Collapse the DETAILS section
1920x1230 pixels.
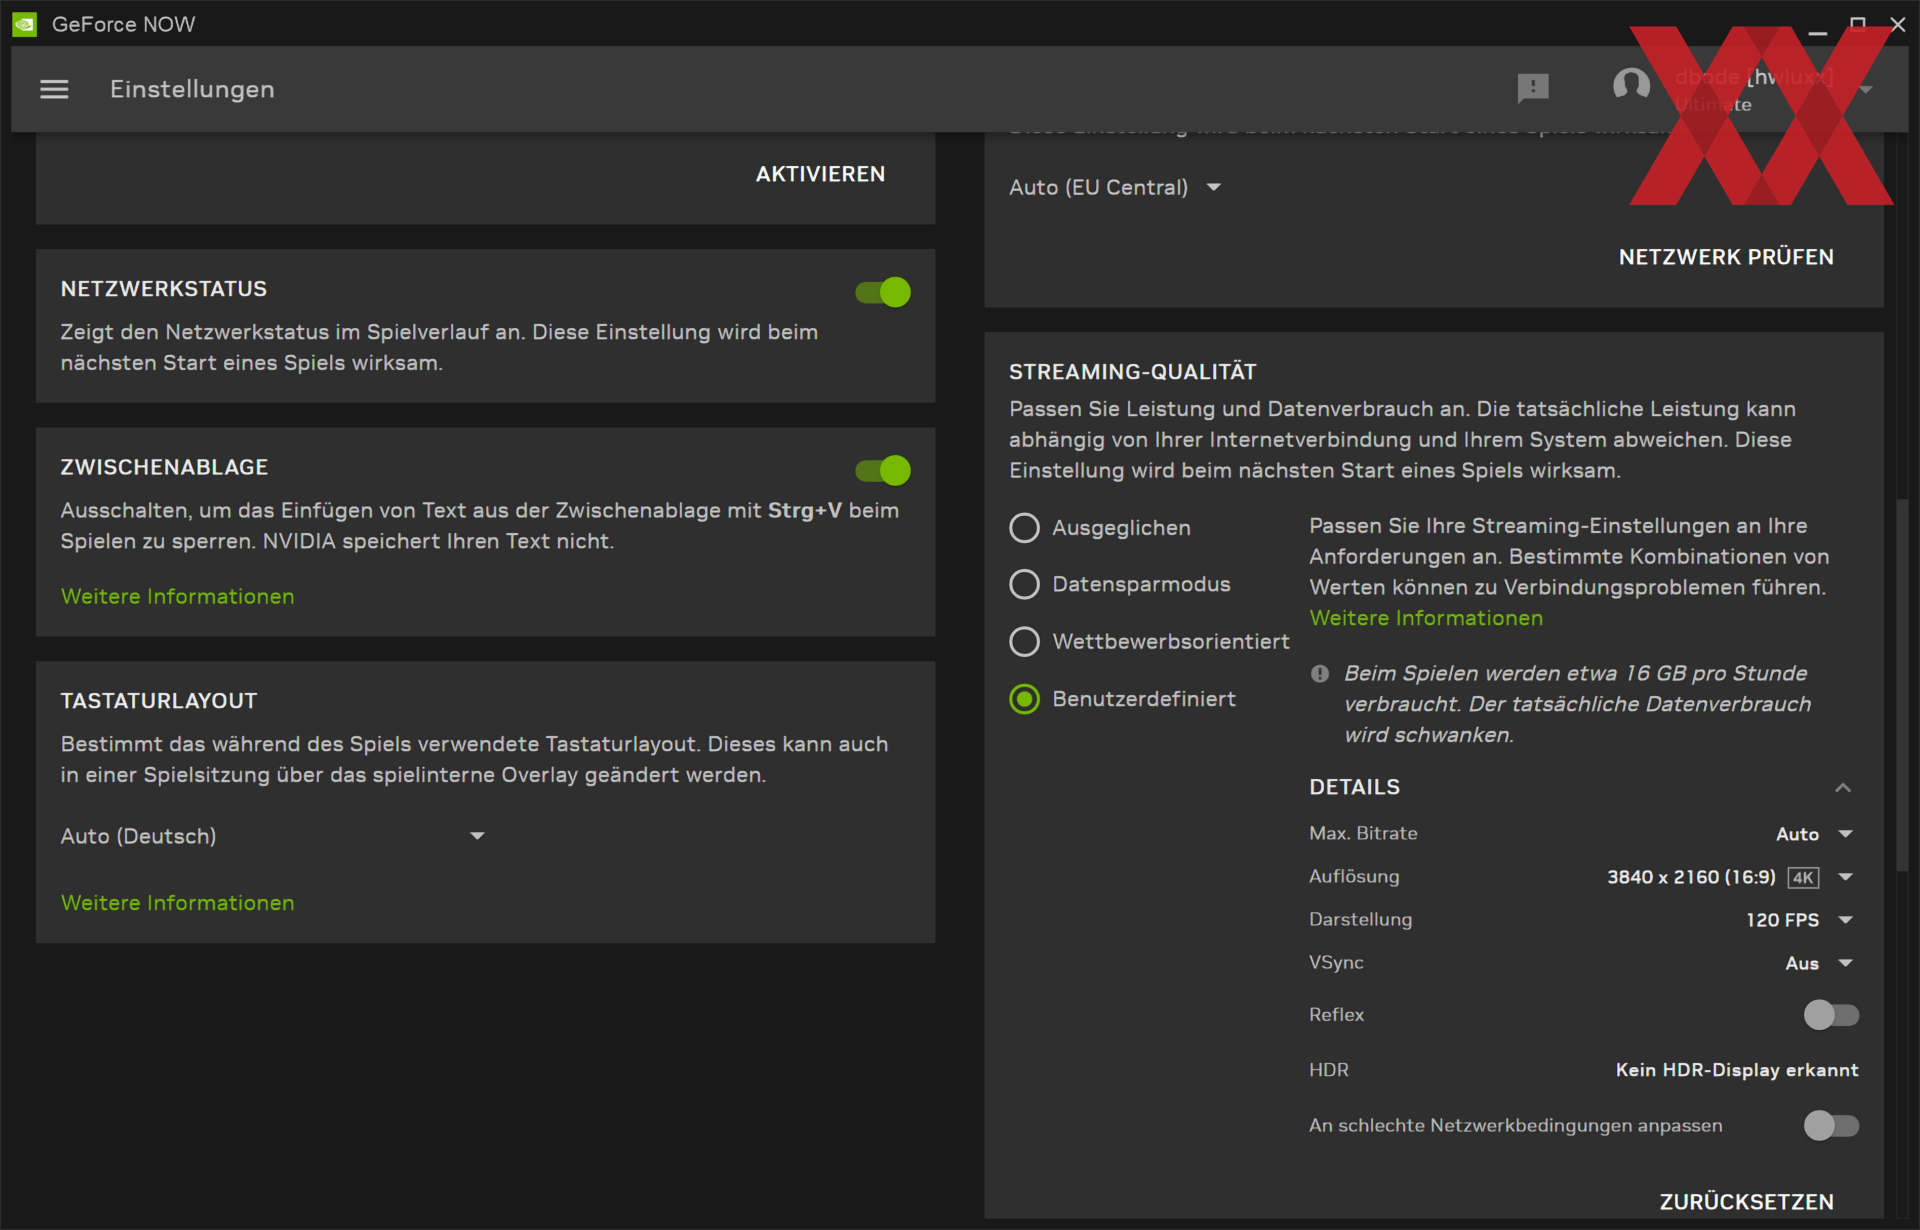tap(1843, 788)
